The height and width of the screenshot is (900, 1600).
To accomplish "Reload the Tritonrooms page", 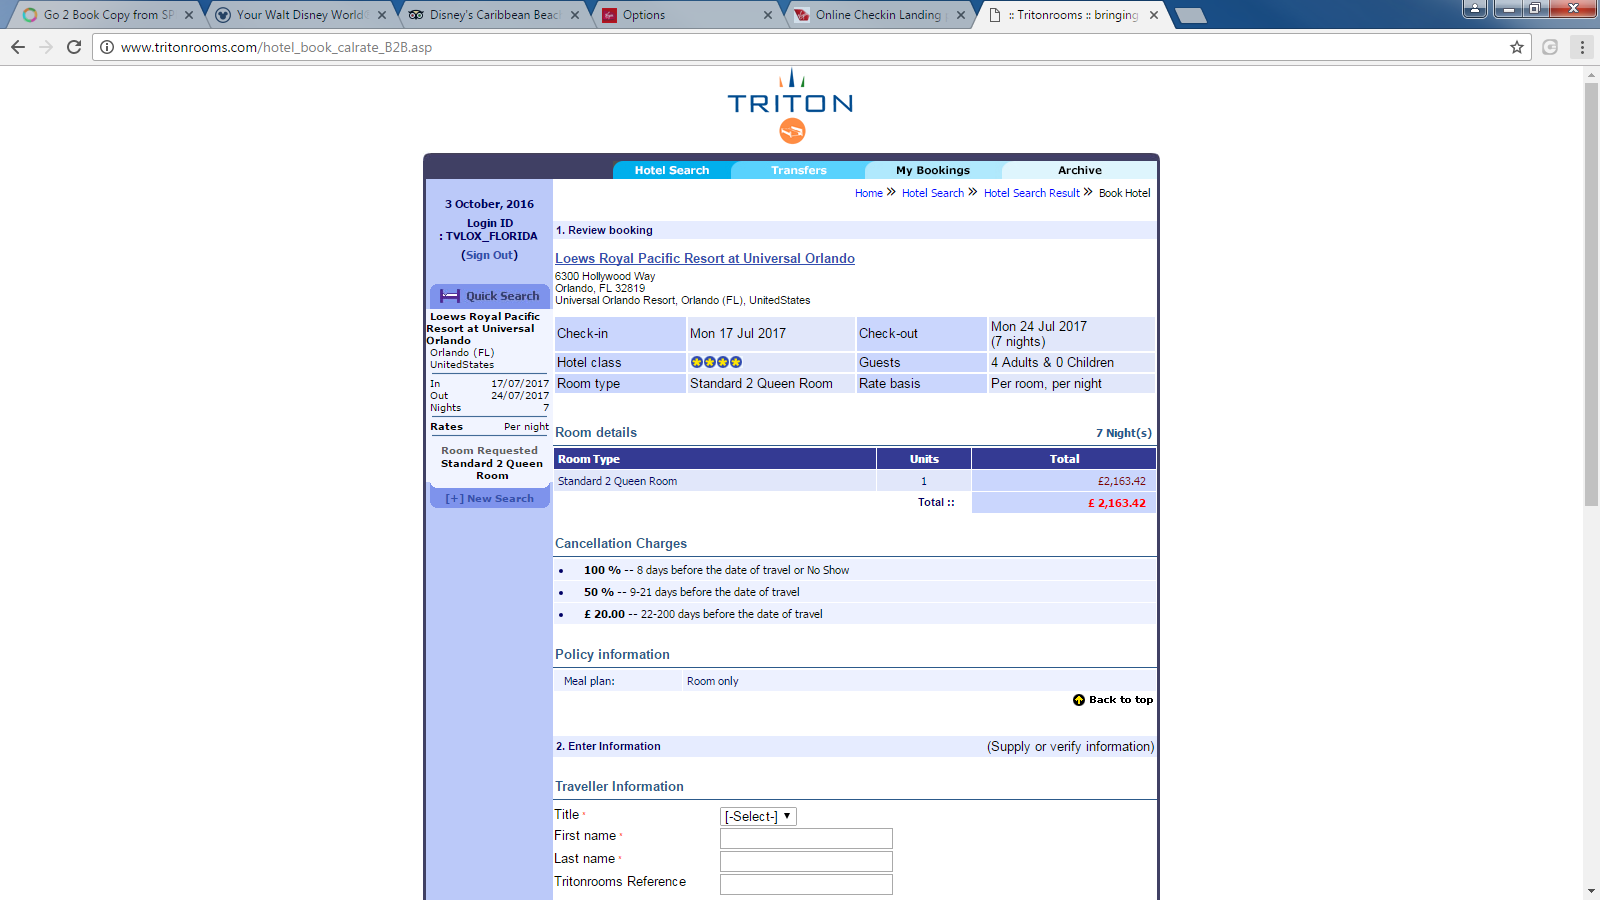I will 74,47.
